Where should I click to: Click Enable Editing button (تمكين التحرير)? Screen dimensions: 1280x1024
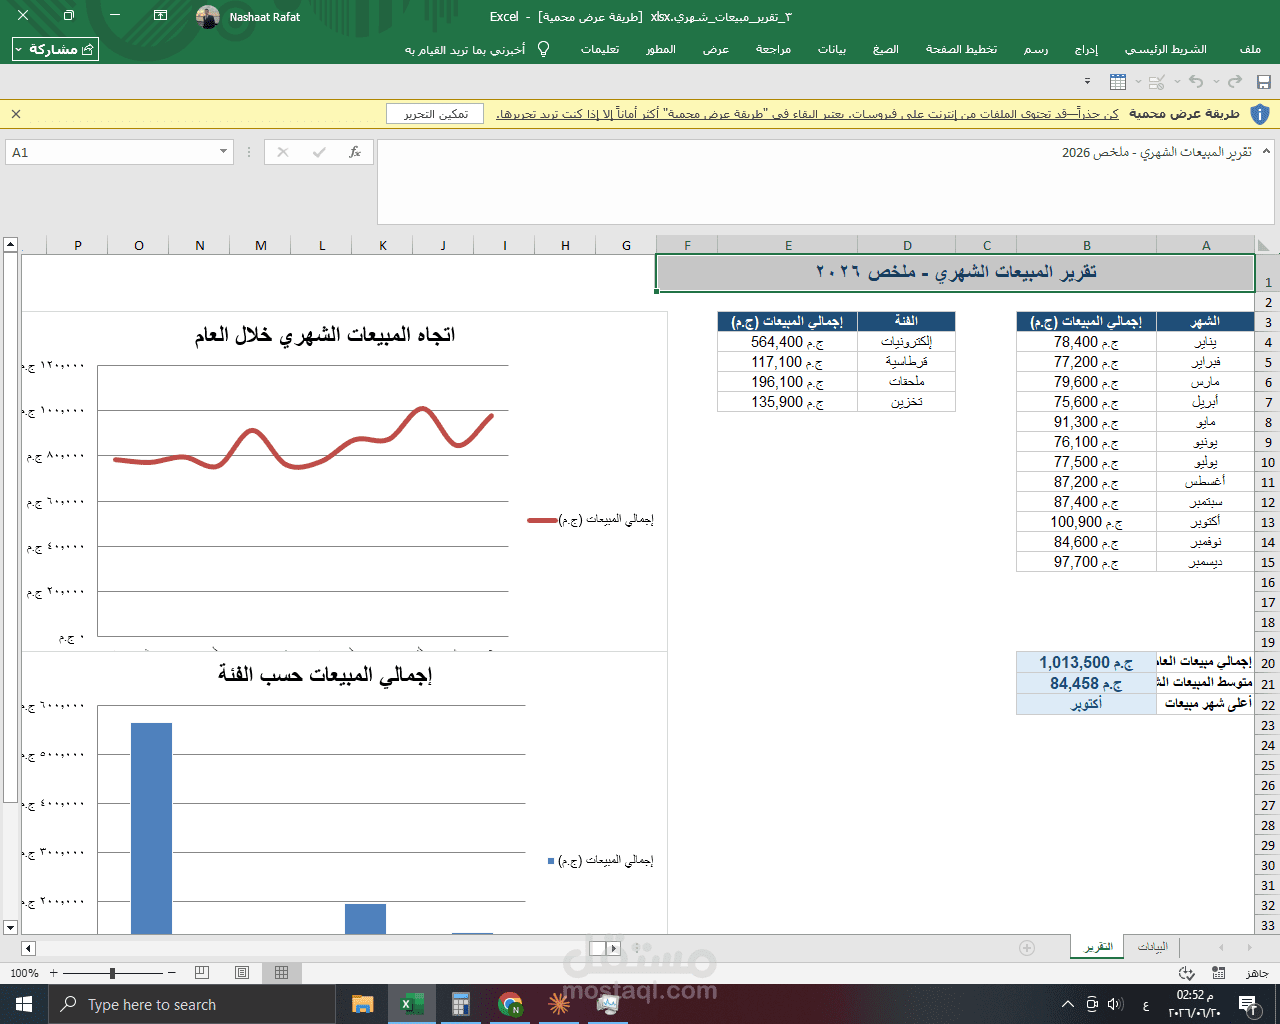pyautogui.click(x=435, y=114)
